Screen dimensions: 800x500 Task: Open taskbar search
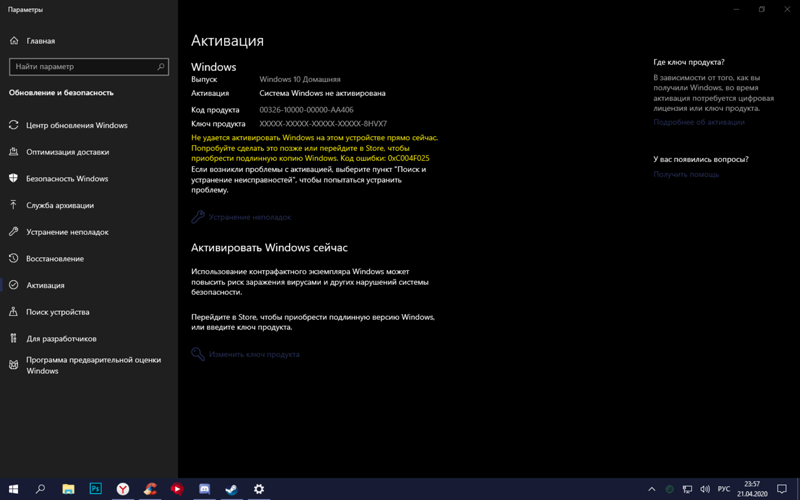point(40,489)
